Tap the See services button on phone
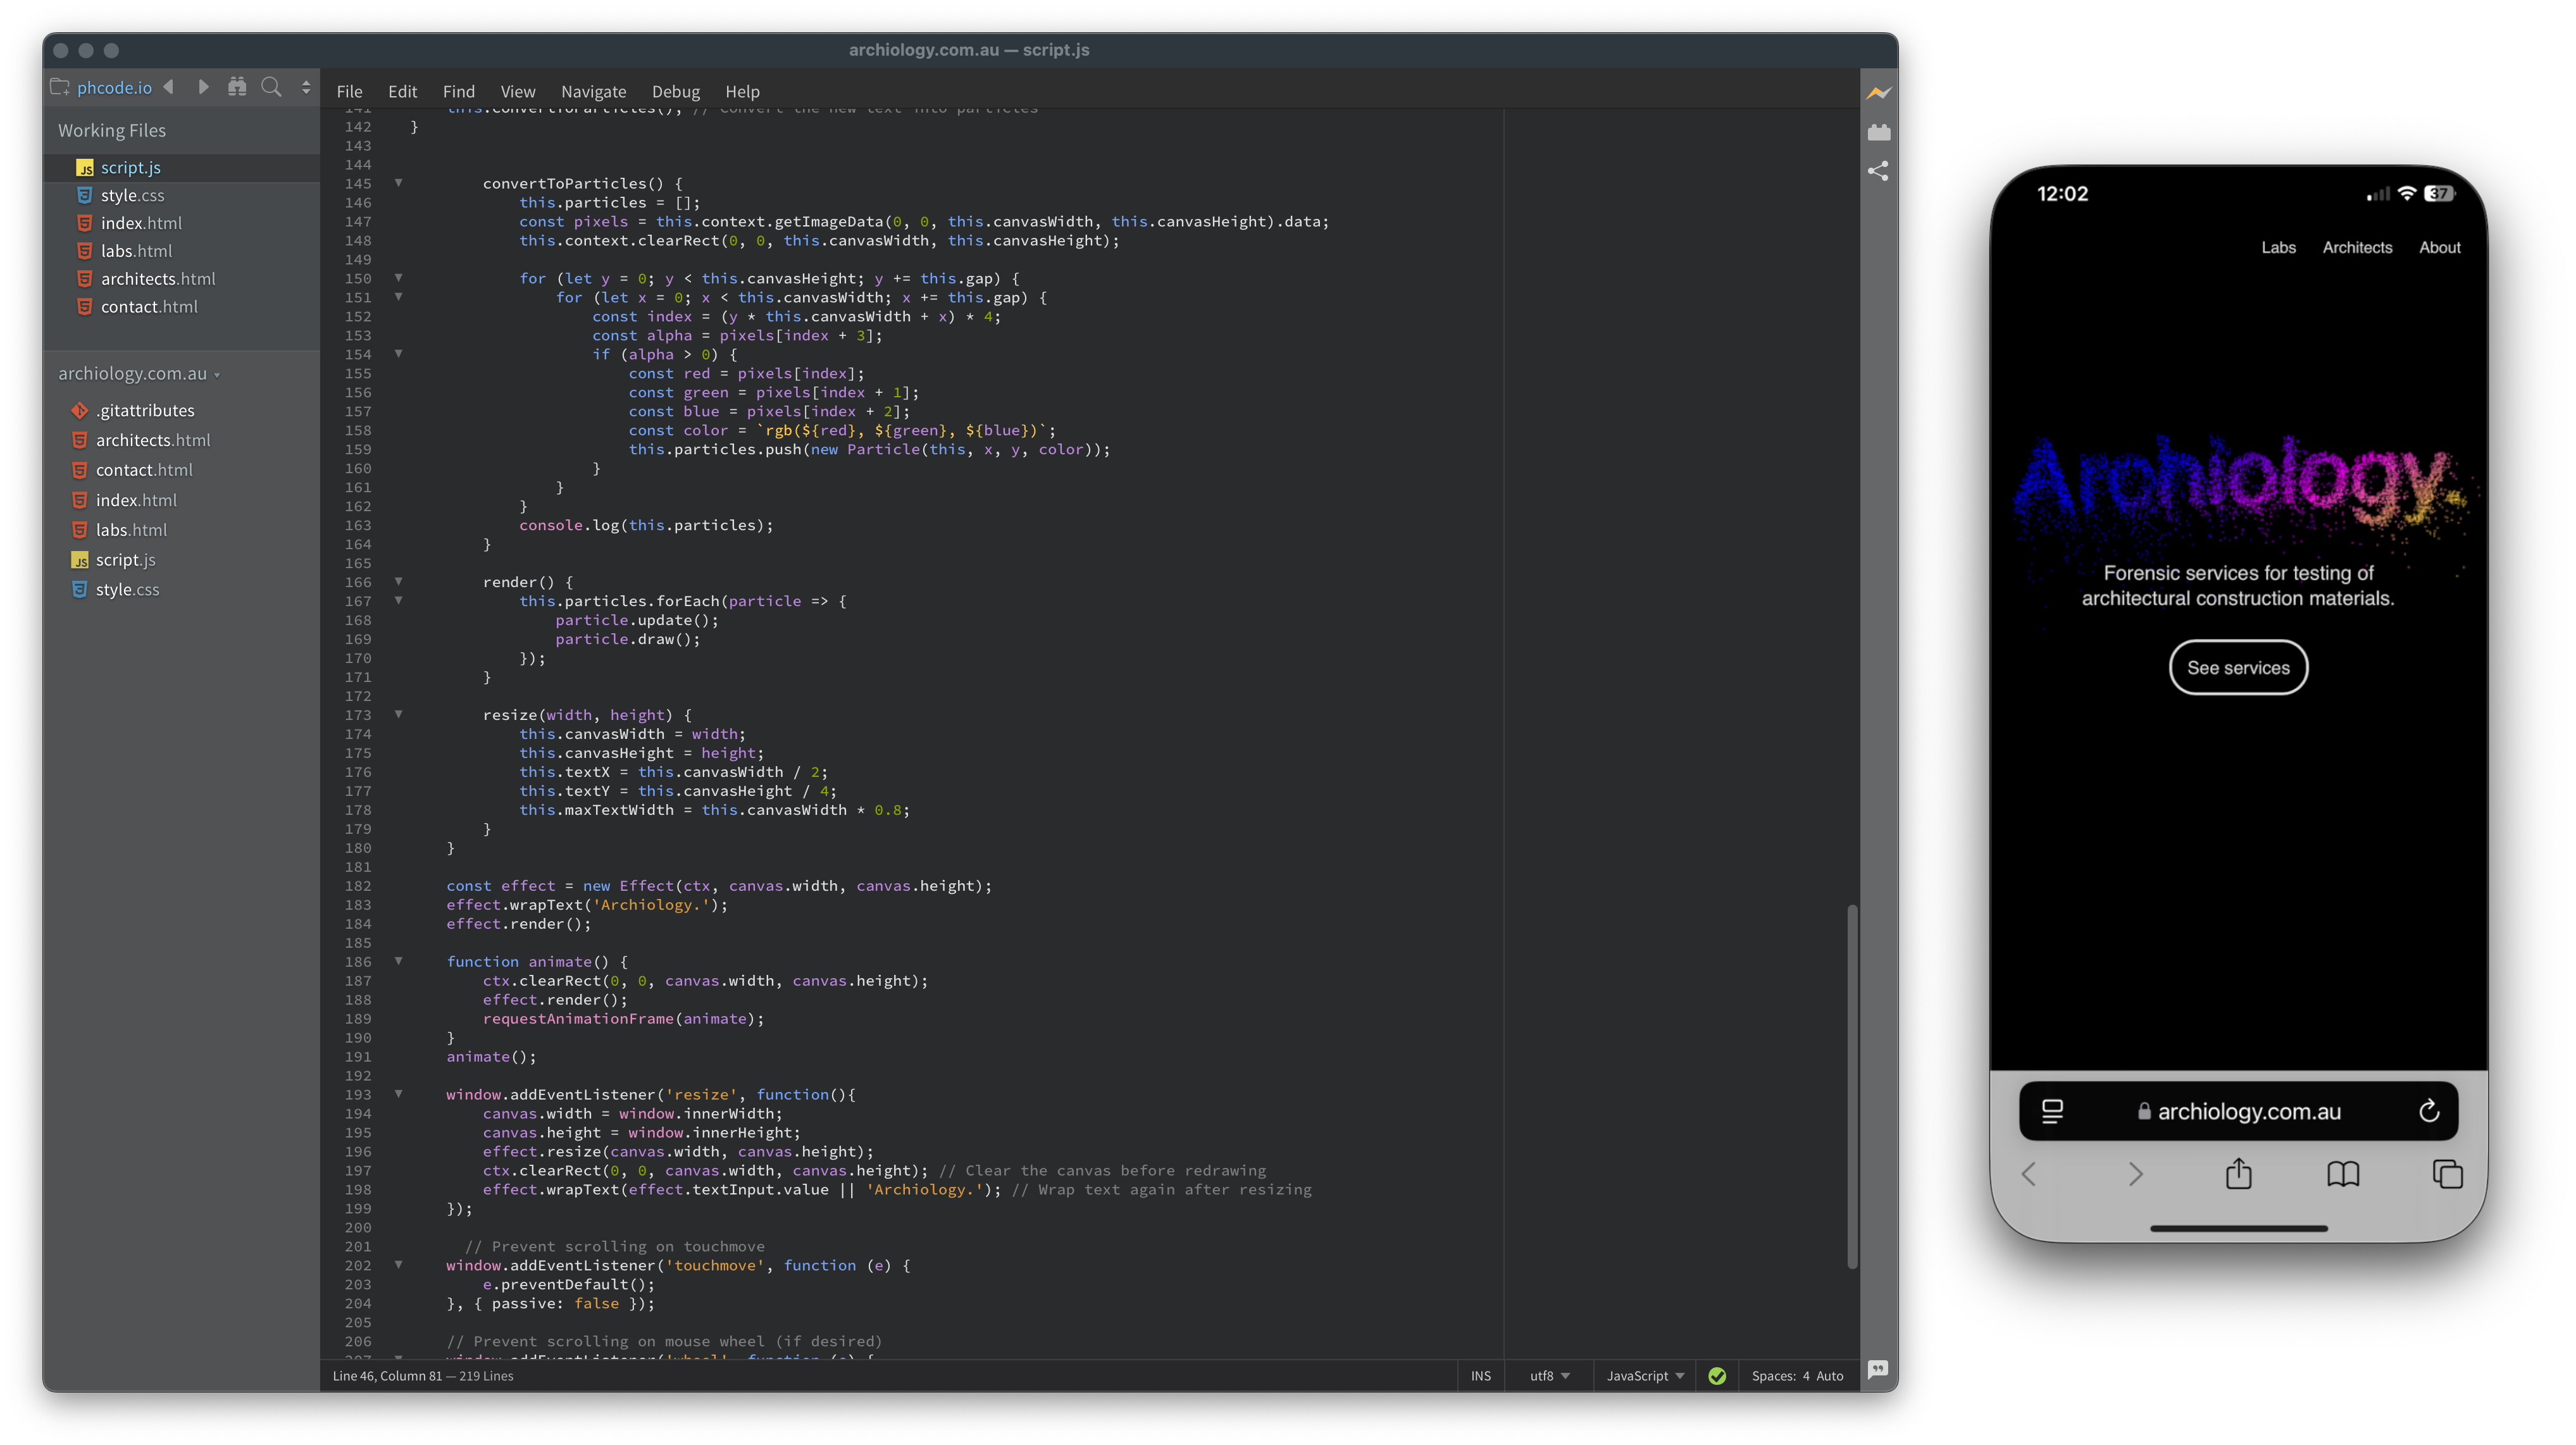 (2238, 667)
